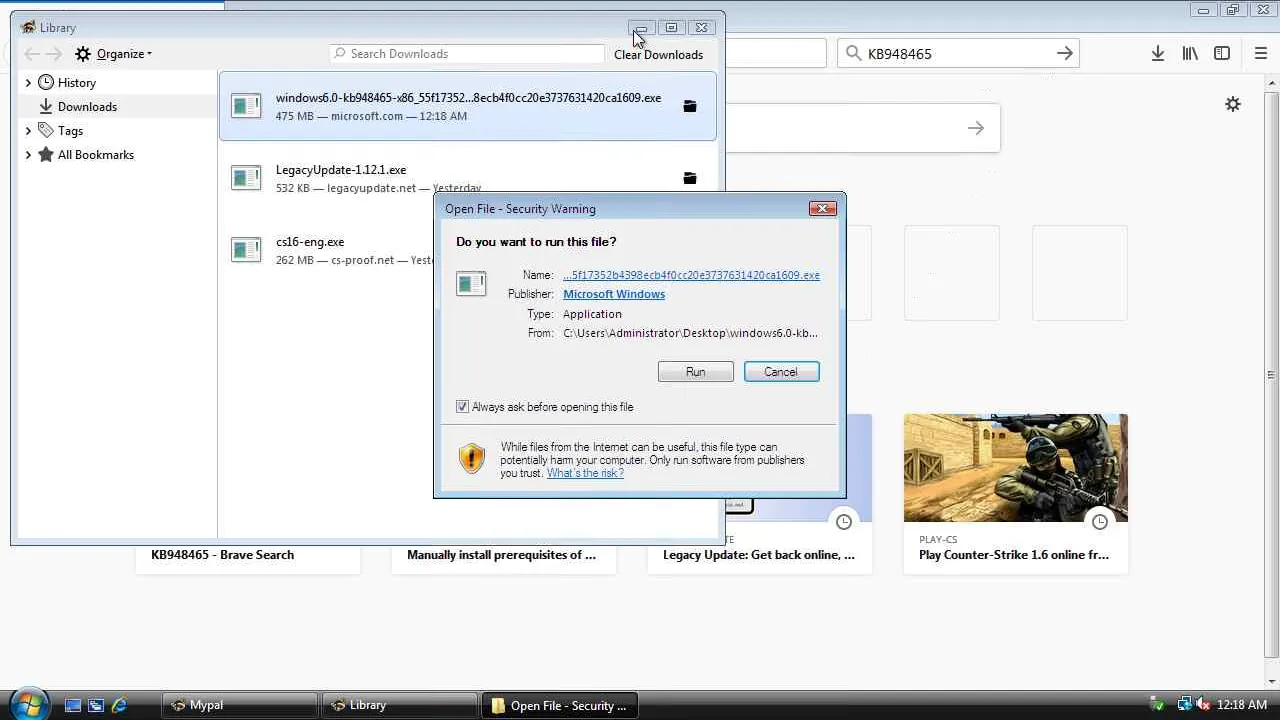The image size is (1280, 720).
Task: Open the browser Downloads toolbar icon
Action: (1158, 54)
